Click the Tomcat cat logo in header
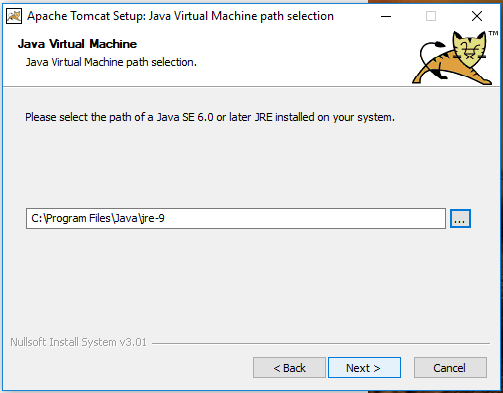 point(452,58)
